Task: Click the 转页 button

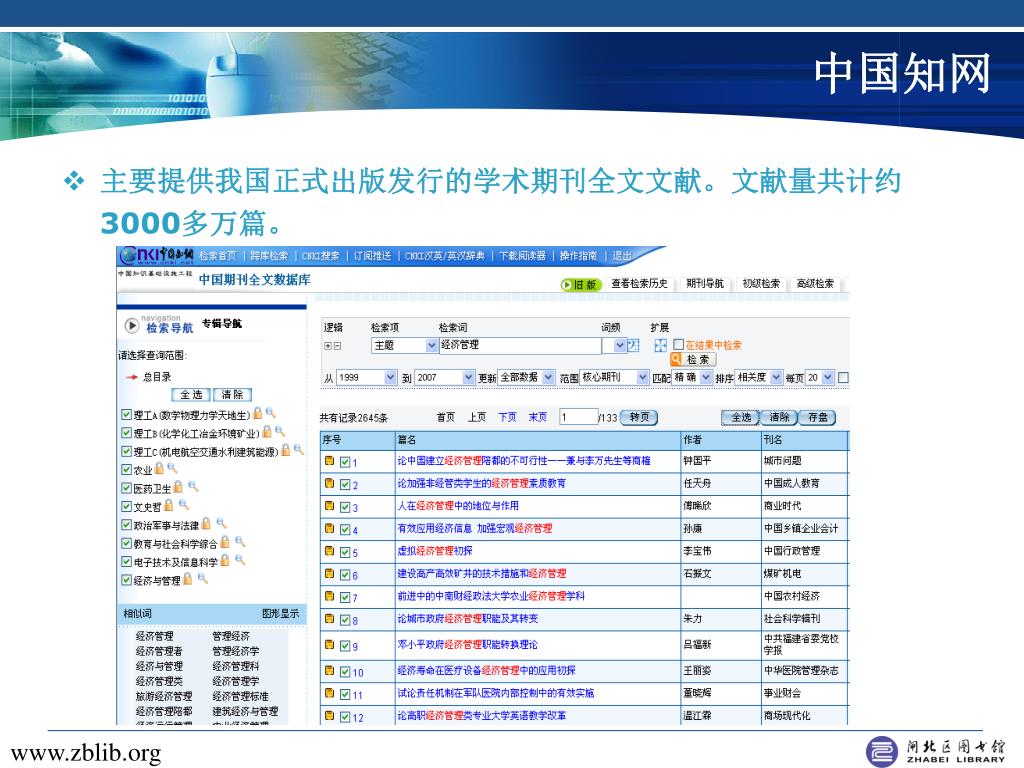Action: (639, 417)
